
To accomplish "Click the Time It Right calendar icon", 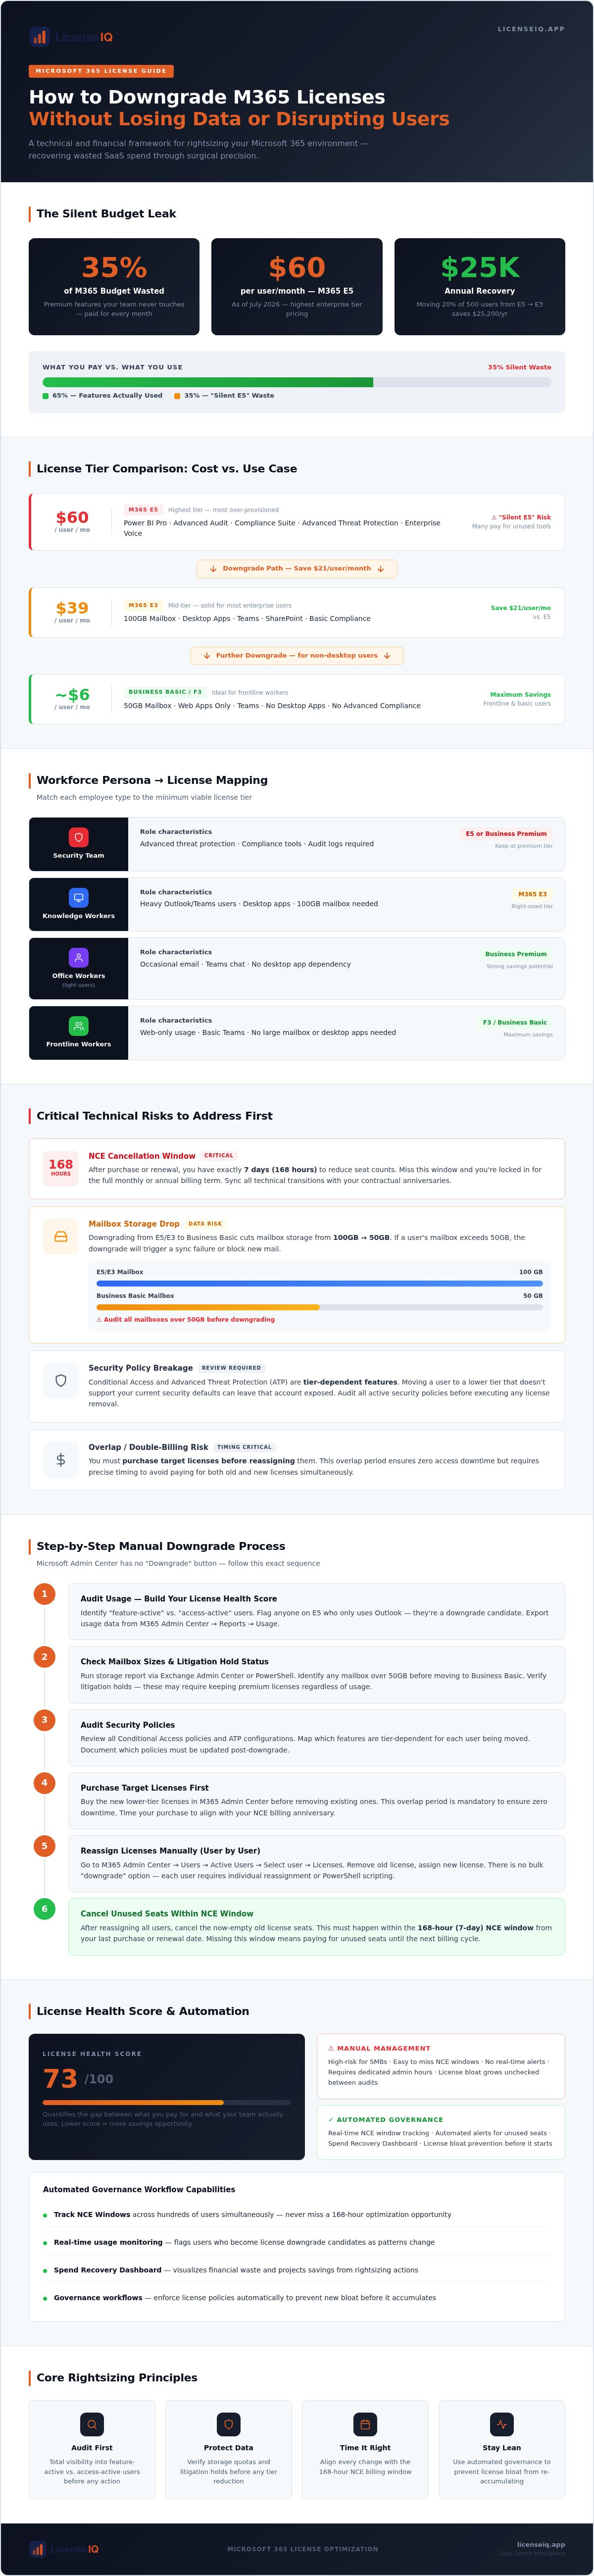I will [365, 2425].
